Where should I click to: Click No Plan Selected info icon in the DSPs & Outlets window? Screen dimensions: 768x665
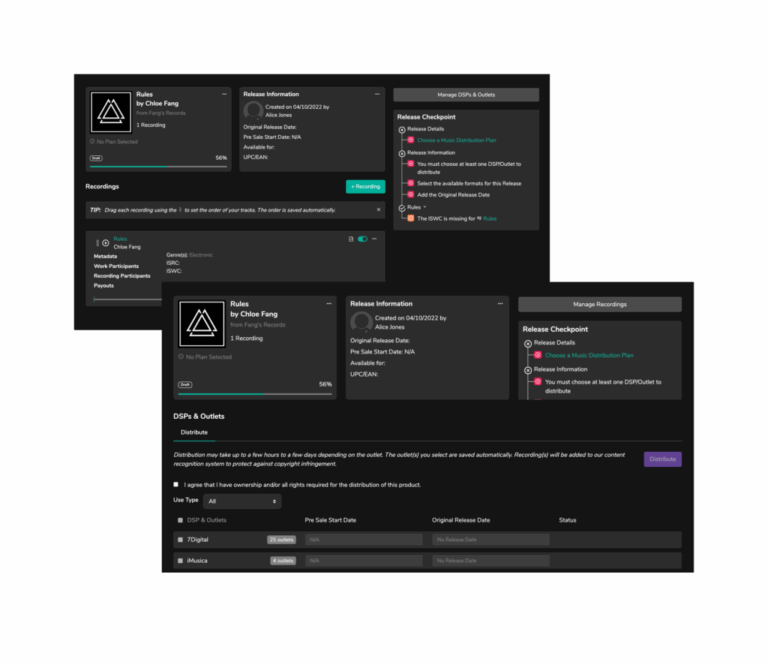pyautogui.click(x=181, y=356)
